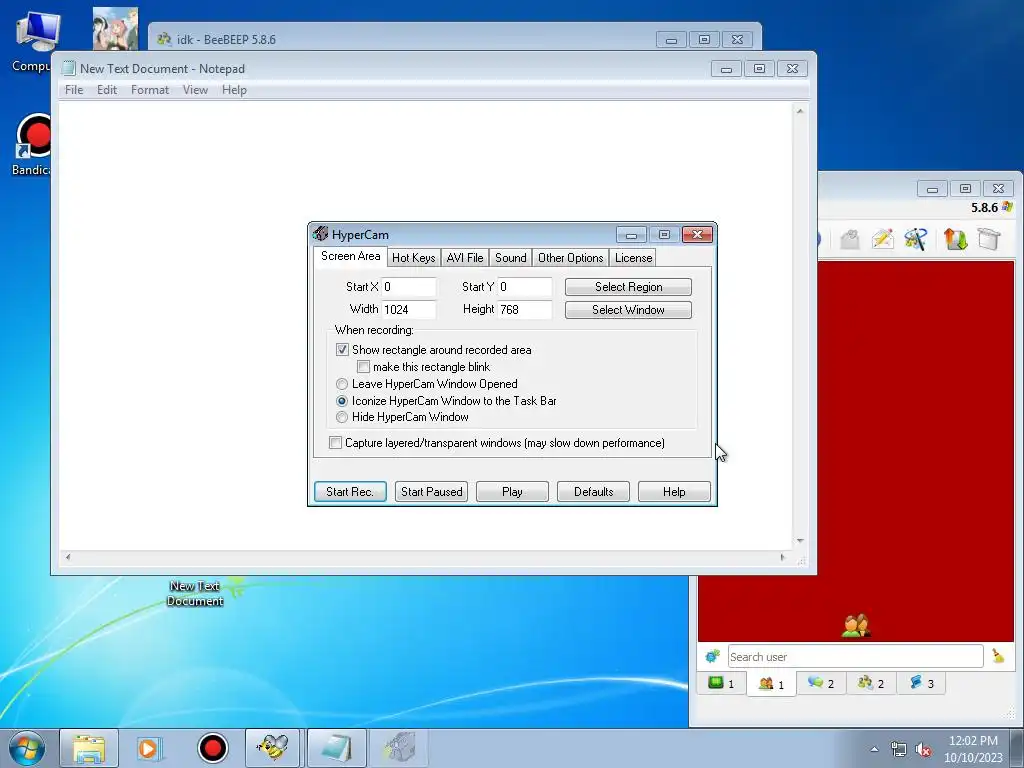Click the blue gear icon beside Search user
Image resolution: width=1024 pixels, height=768 pixels.
point(712,656)
